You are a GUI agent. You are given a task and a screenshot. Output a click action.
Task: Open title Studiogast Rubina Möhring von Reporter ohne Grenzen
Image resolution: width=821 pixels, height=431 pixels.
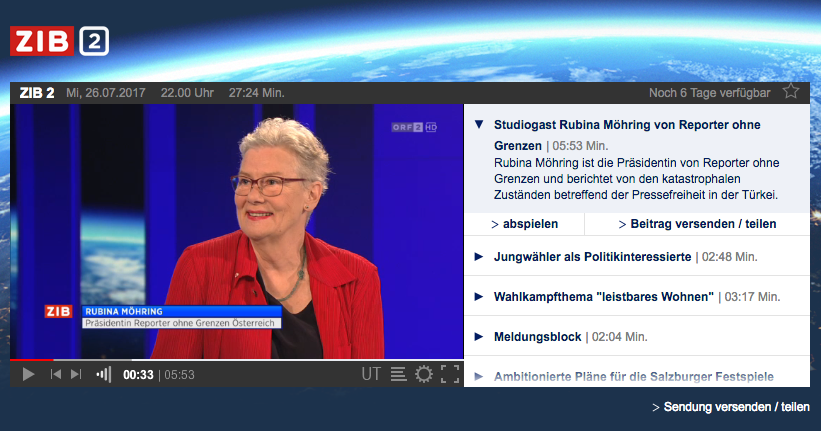point(627,135)
